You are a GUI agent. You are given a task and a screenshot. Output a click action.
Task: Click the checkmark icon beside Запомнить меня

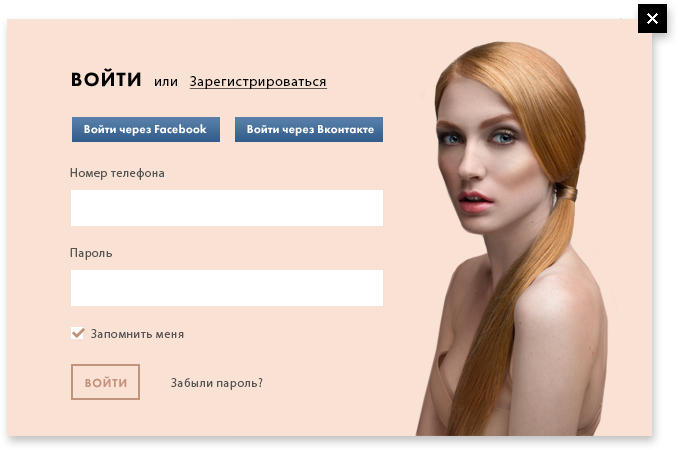[78, 333]
